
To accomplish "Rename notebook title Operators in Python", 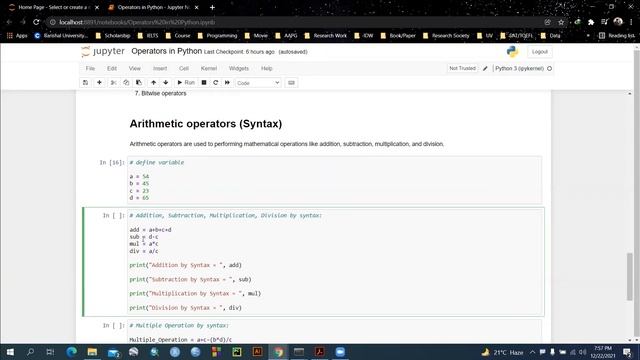I will pyautogui.click(x=167, y=51).
